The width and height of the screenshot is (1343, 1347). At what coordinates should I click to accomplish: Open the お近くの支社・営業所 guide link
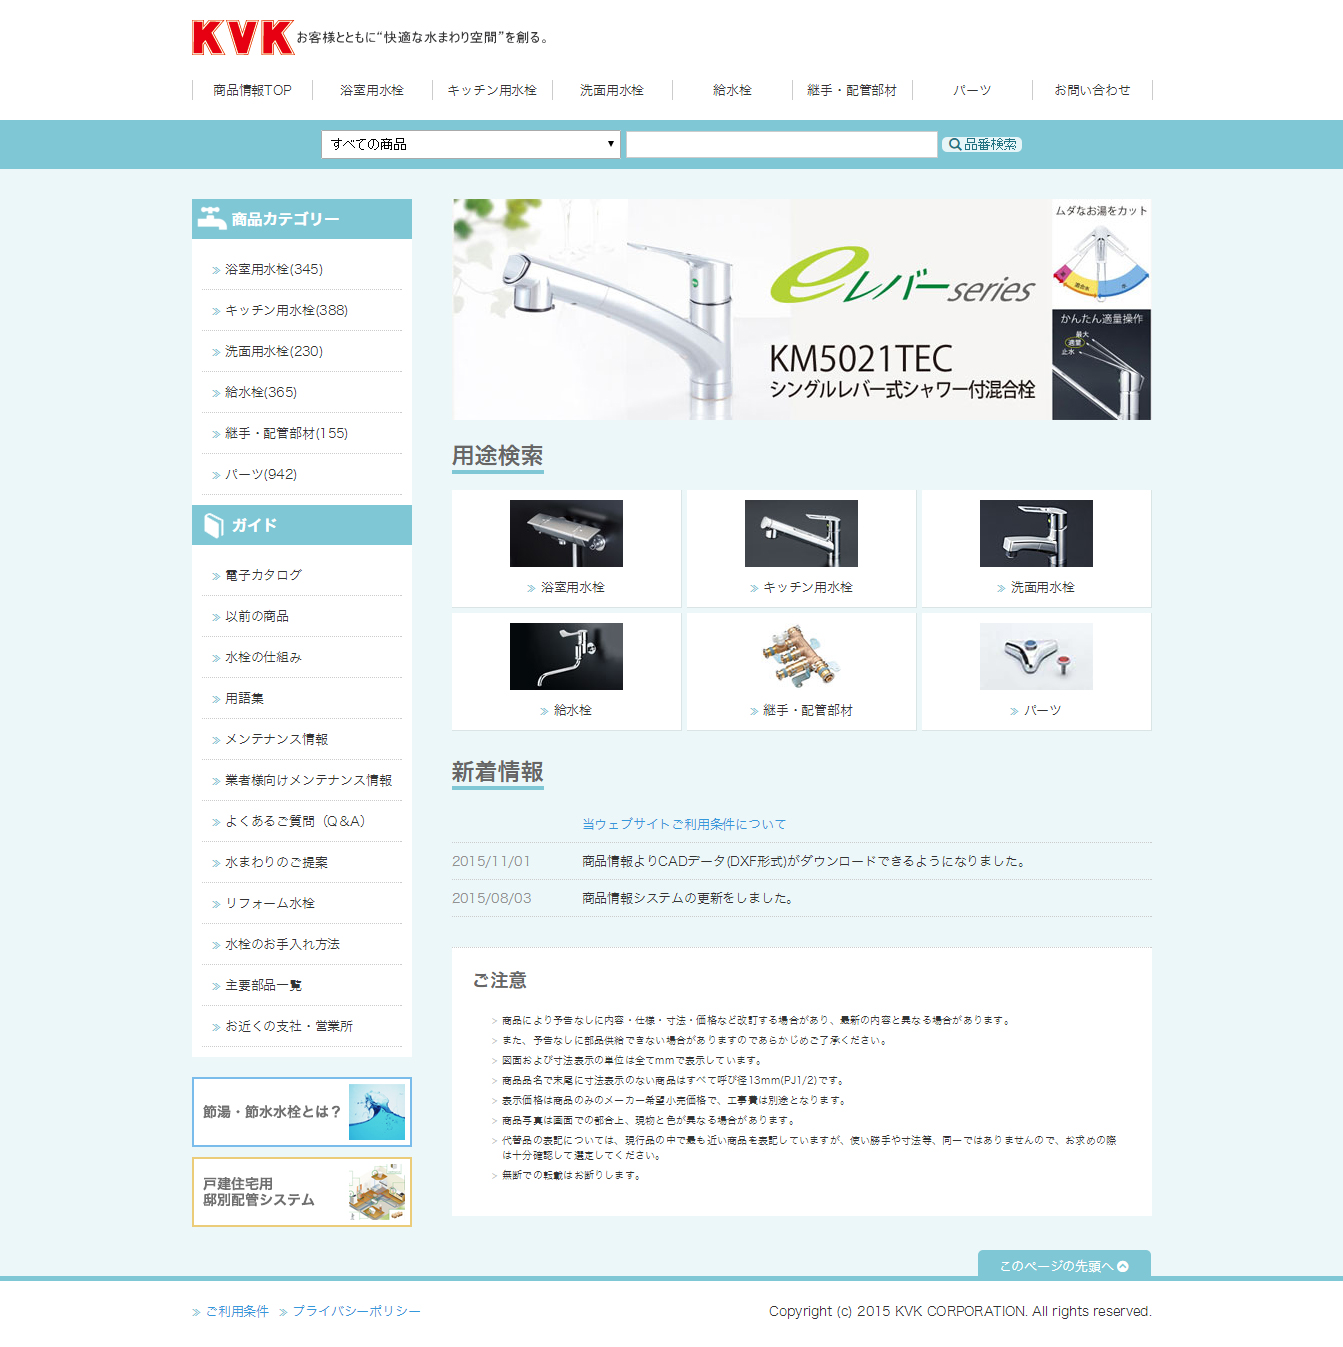pyautogui.click(x=288, y=1026)
